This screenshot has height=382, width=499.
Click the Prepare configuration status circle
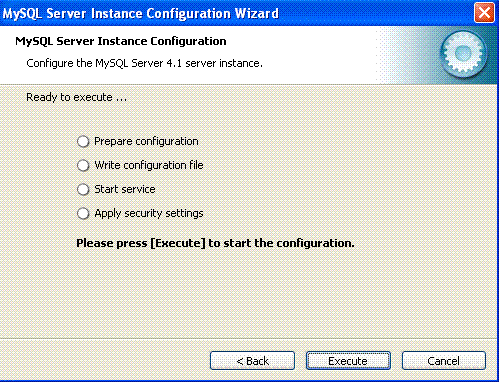pos(83,141)
